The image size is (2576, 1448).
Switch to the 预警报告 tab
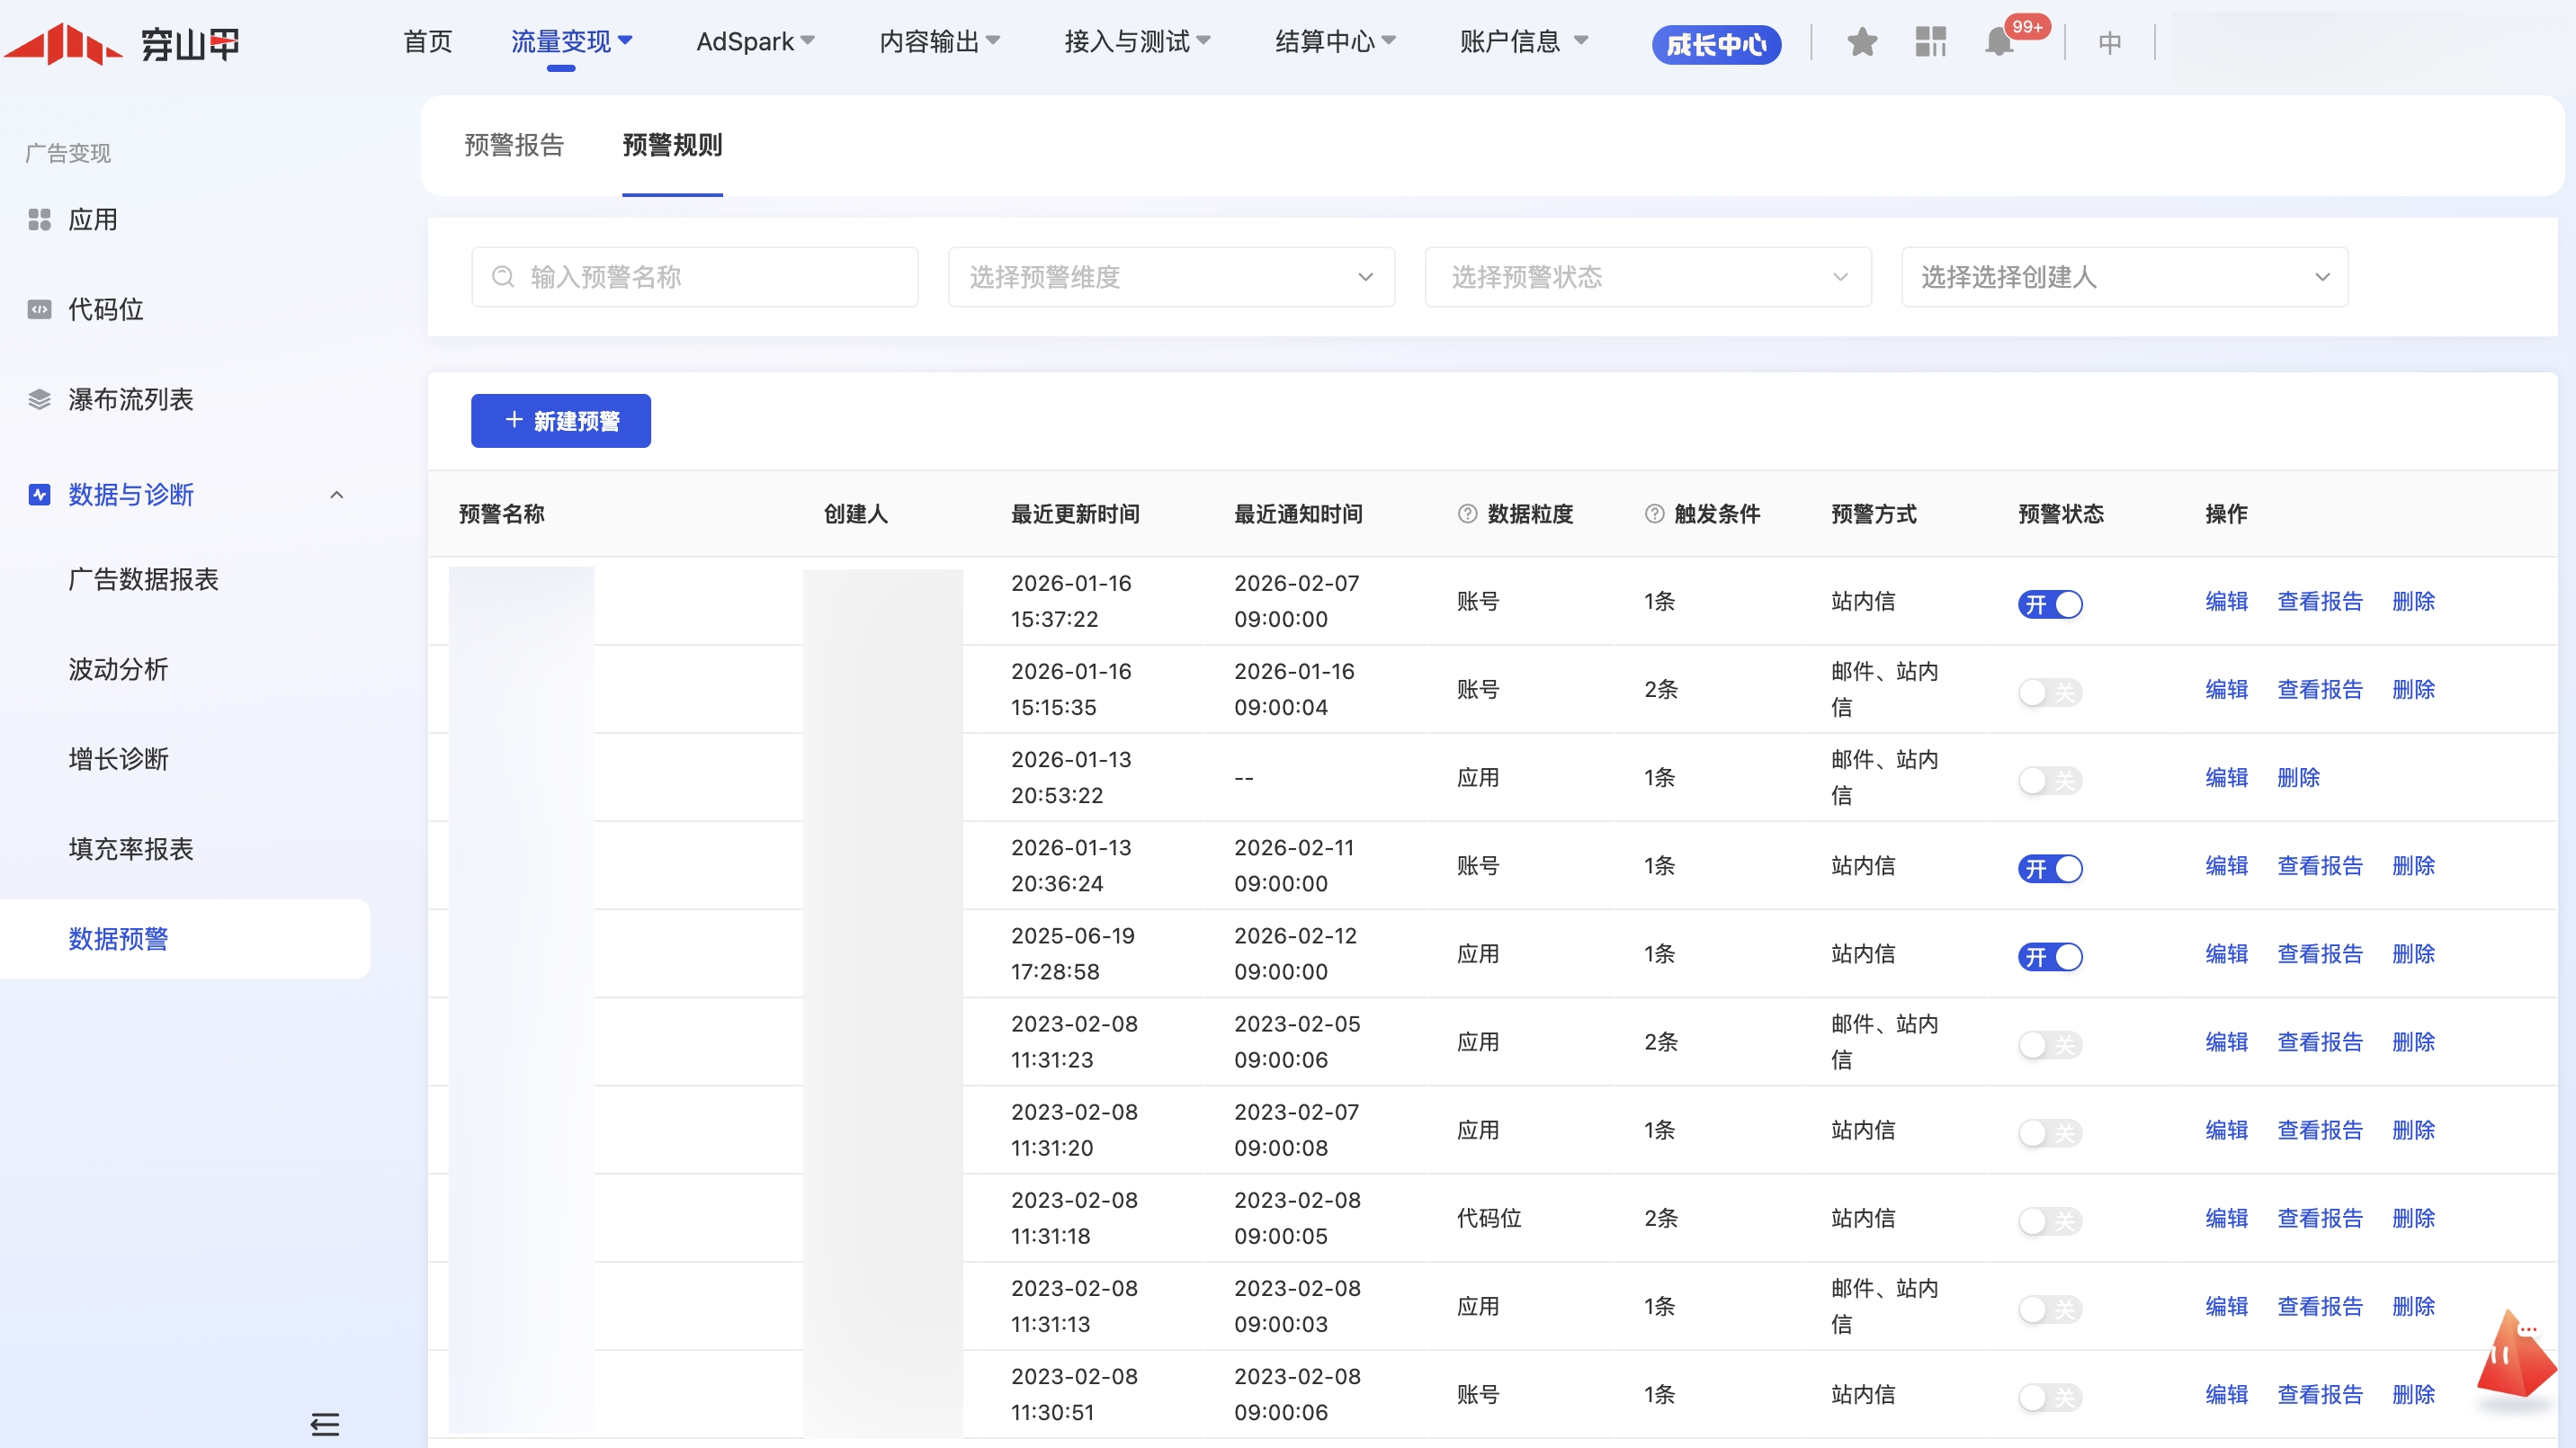point(514,145)
